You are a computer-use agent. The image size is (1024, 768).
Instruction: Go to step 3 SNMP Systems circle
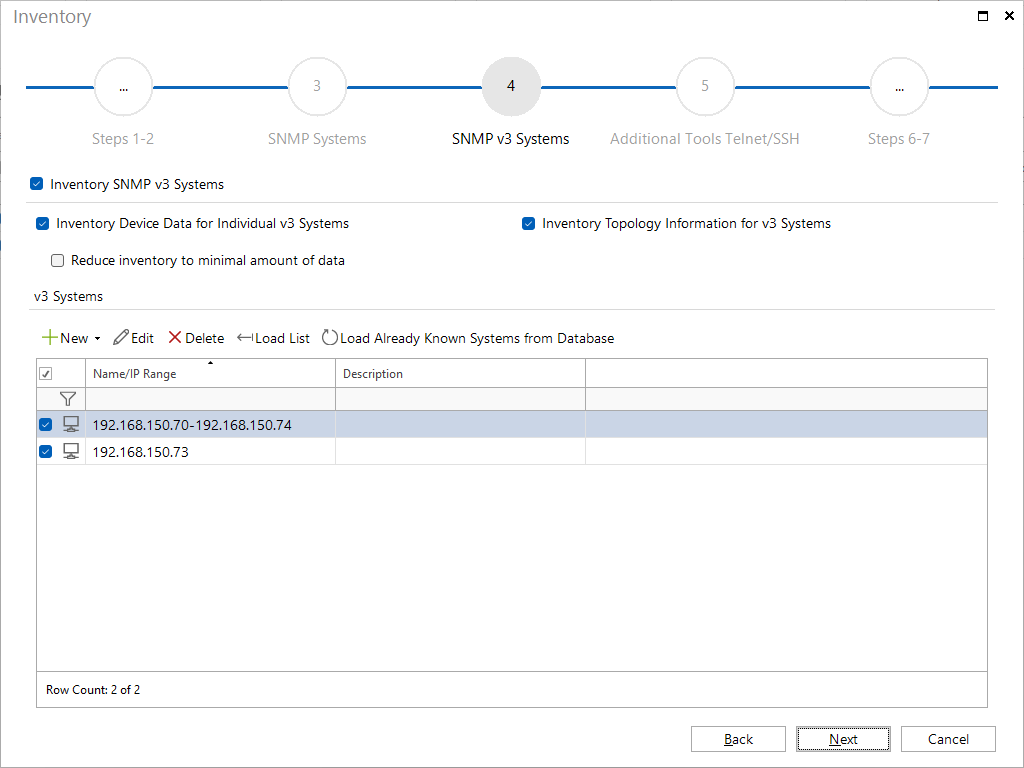click(x=317, y=86)
